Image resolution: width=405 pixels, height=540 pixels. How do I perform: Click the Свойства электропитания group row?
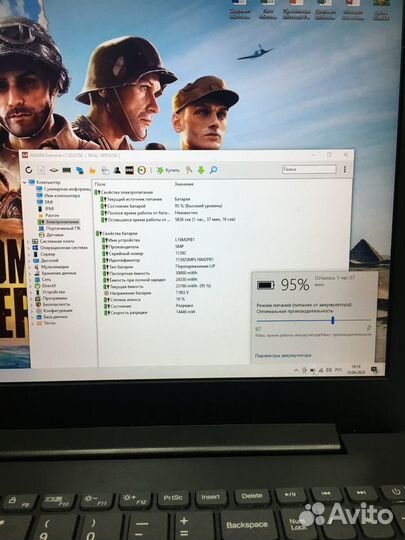tap(124, 193)
